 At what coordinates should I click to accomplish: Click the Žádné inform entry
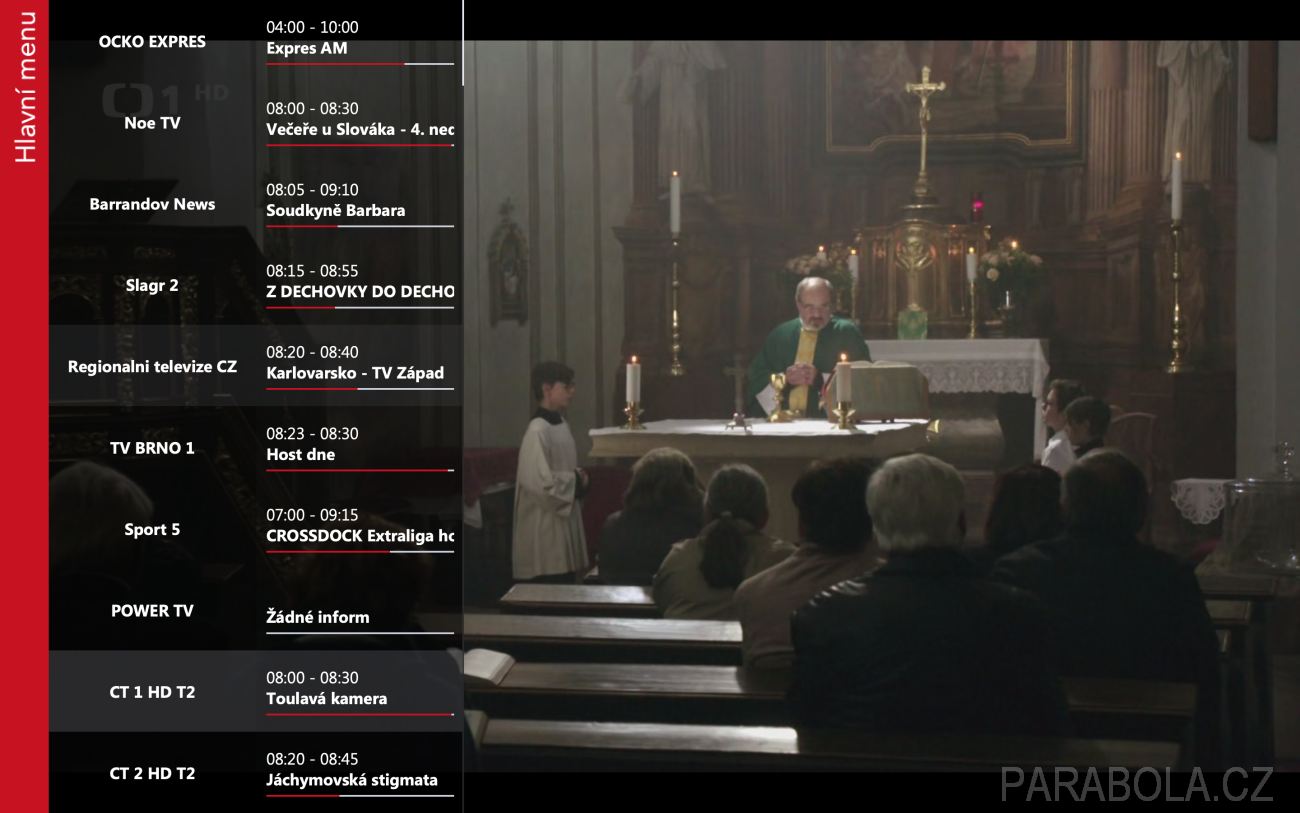tap(318, 617)
